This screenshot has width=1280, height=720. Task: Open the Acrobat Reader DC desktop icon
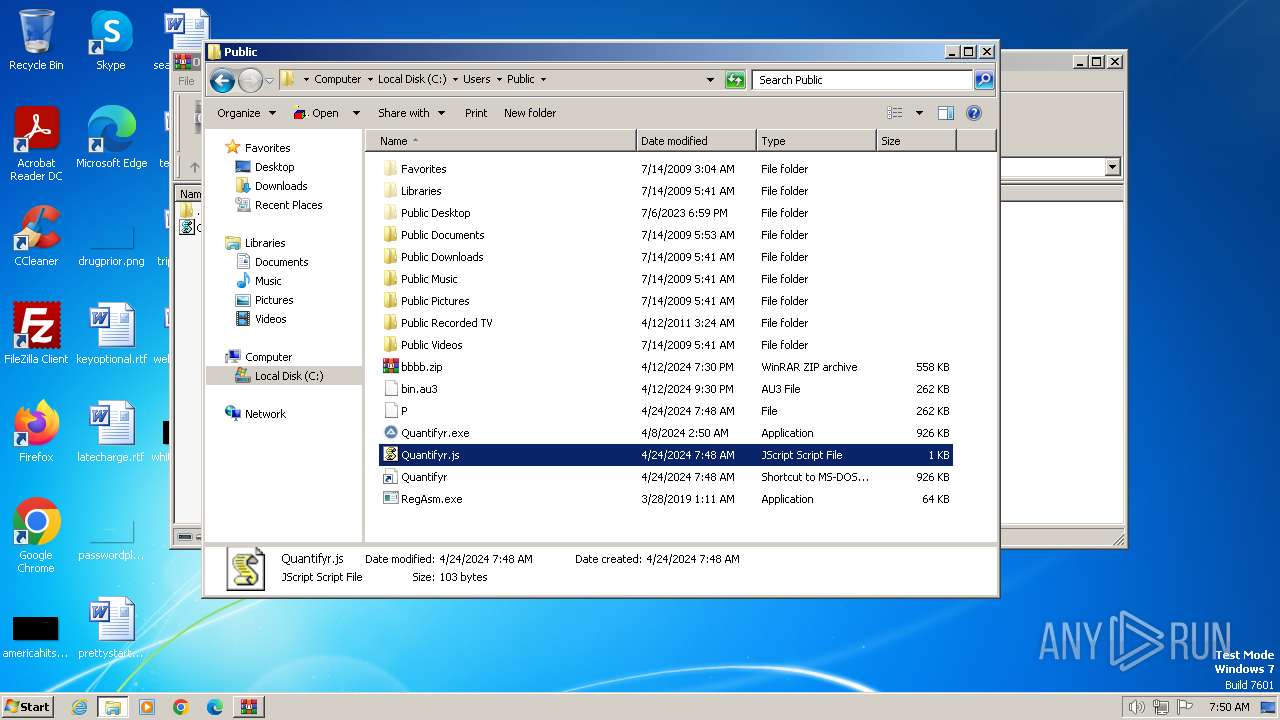[36, 144]
